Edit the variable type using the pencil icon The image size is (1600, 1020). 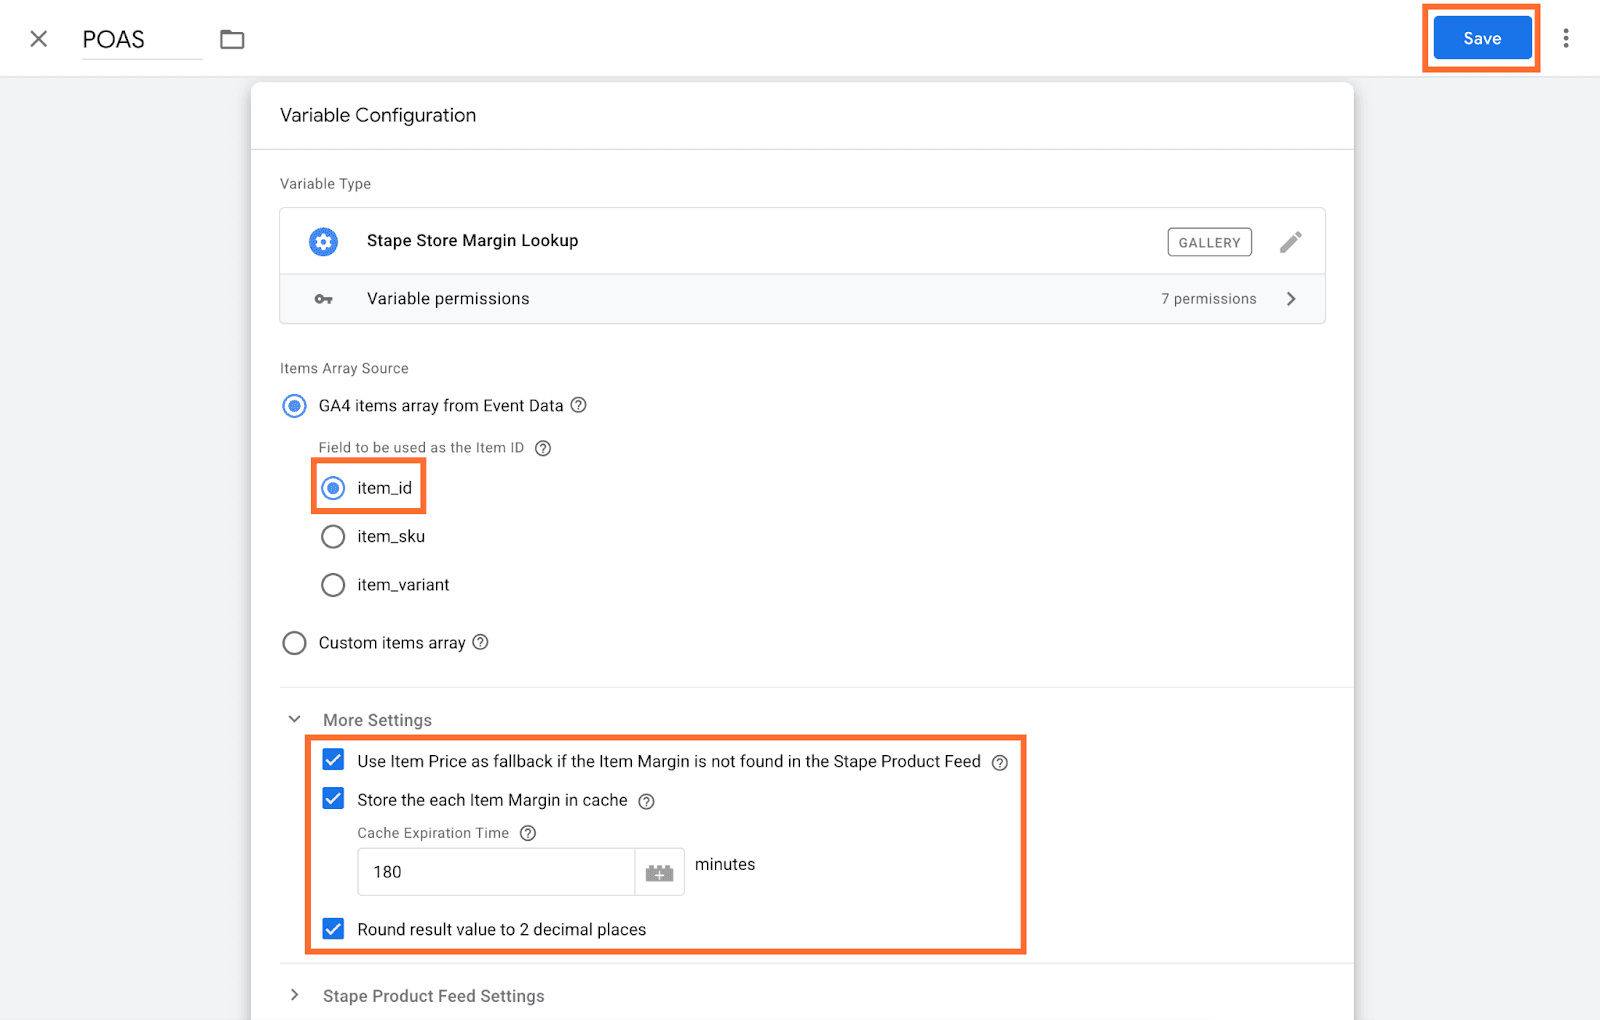pos(1291,241)
